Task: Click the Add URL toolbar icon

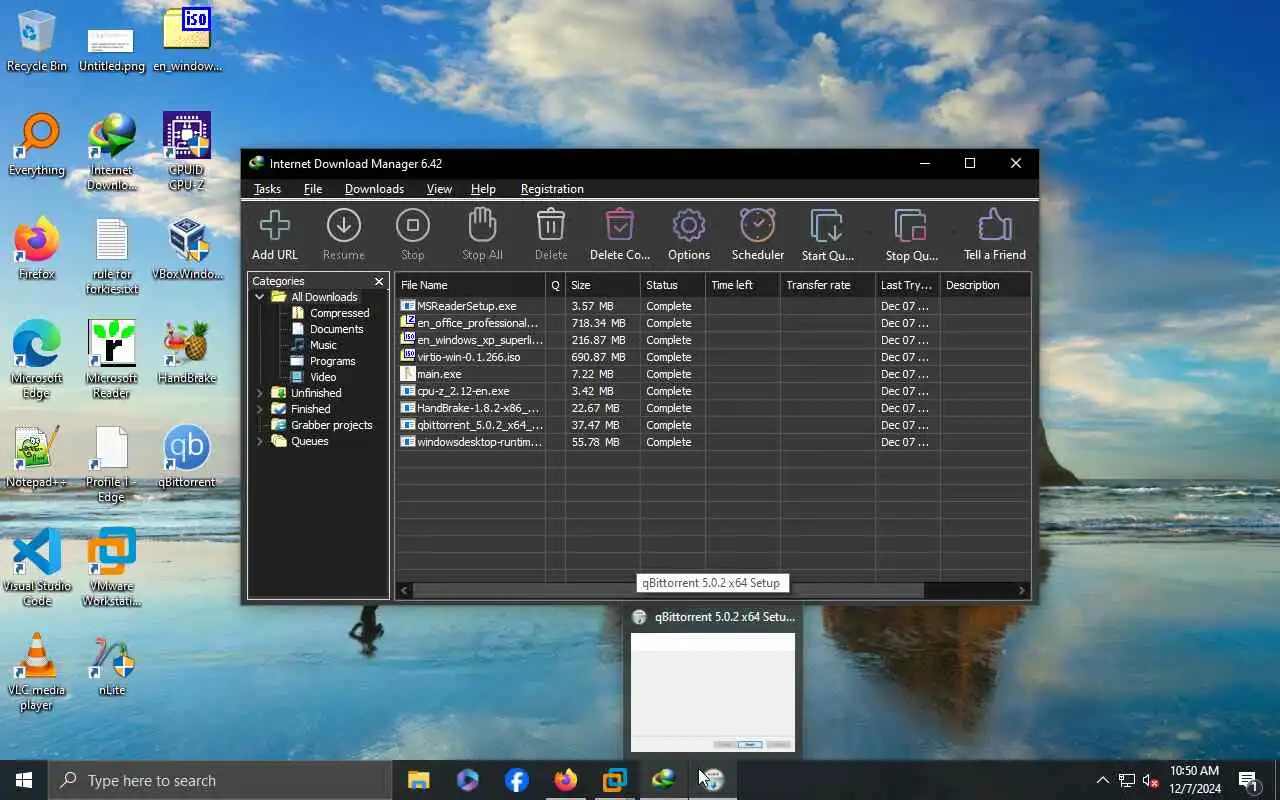Action: tap(275, 226)
